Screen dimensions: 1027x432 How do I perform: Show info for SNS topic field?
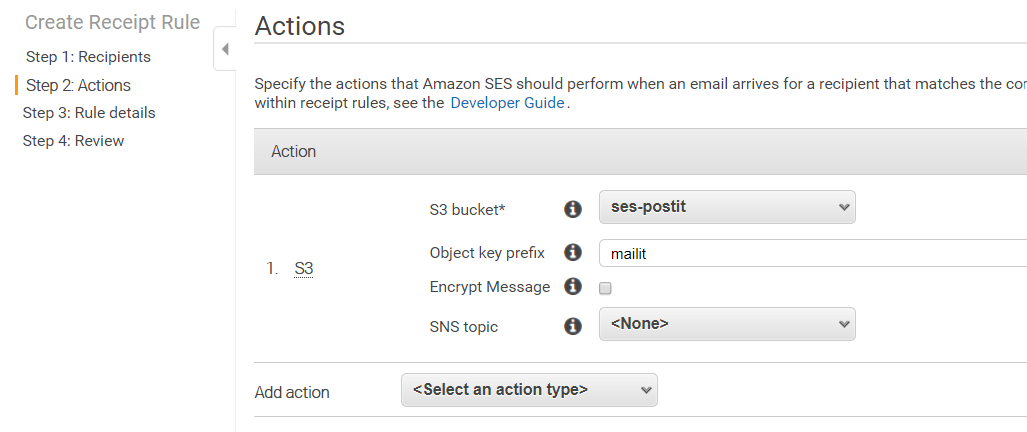(x=573, y=326)
